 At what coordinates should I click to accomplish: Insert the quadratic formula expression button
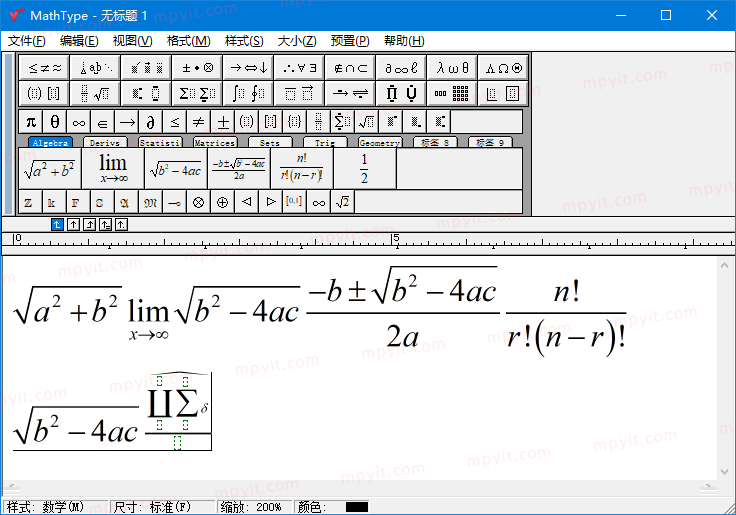click(239, 169)
